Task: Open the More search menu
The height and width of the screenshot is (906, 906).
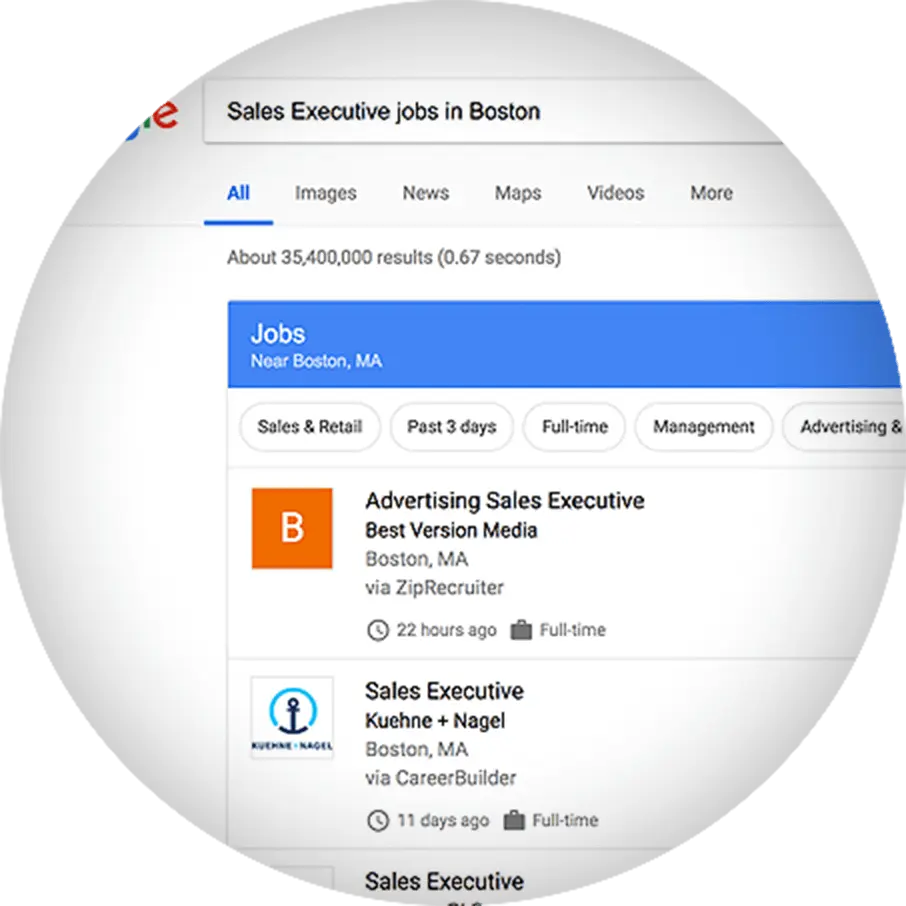Action: point(711,193)
